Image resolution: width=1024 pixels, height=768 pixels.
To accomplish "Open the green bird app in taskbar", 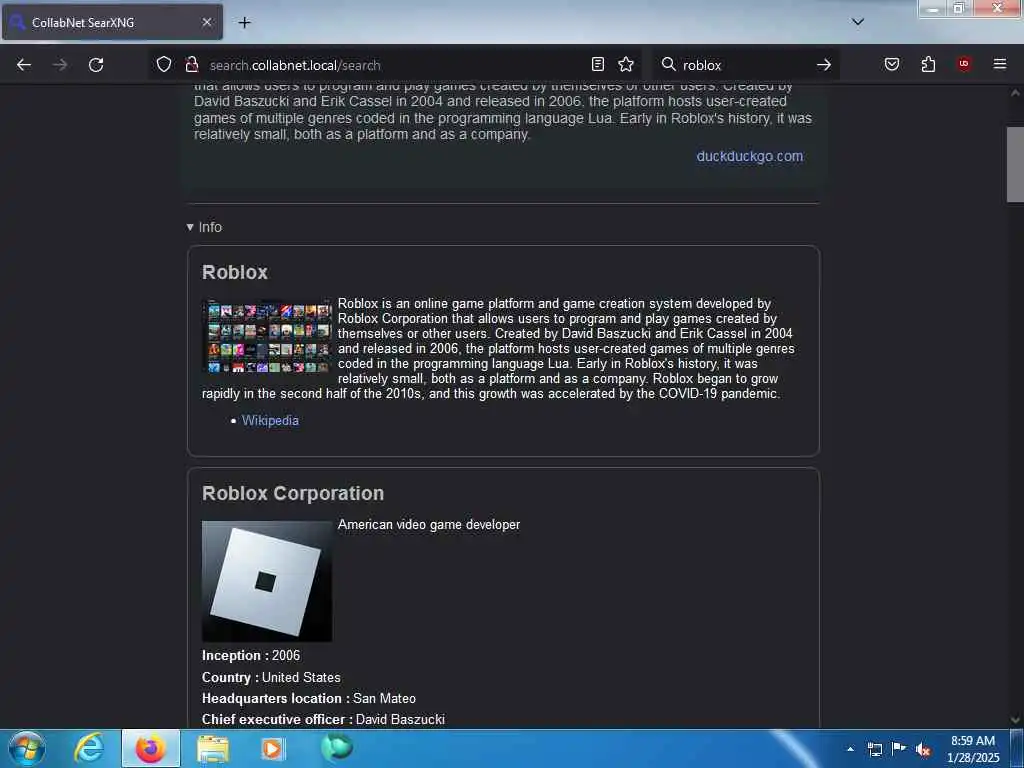I will pyautogui.click(x=337, y=748).
